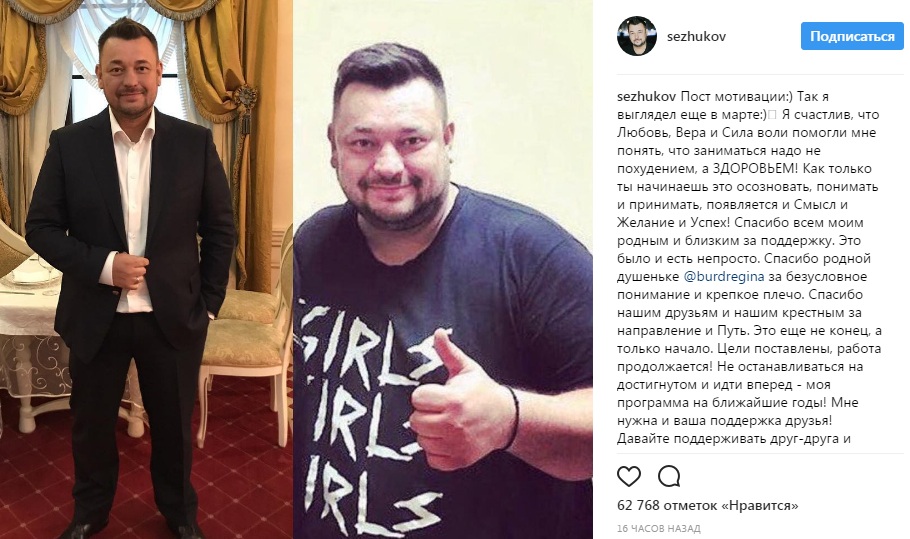Open comments via the speech bubble icon
910x539 pixels.
[x=669, y=476]
